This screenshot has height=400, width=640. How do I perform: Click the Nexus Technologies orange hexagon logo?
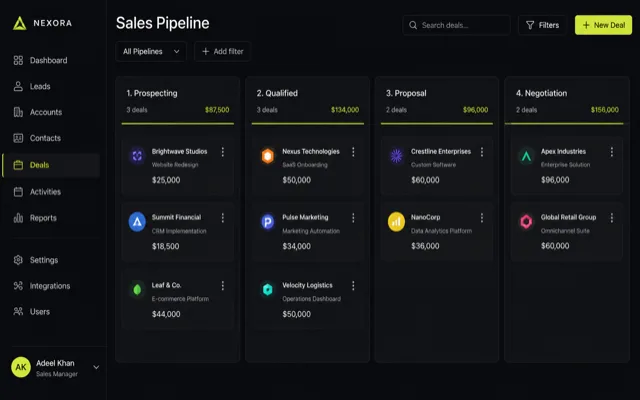(x=268, y=156)
